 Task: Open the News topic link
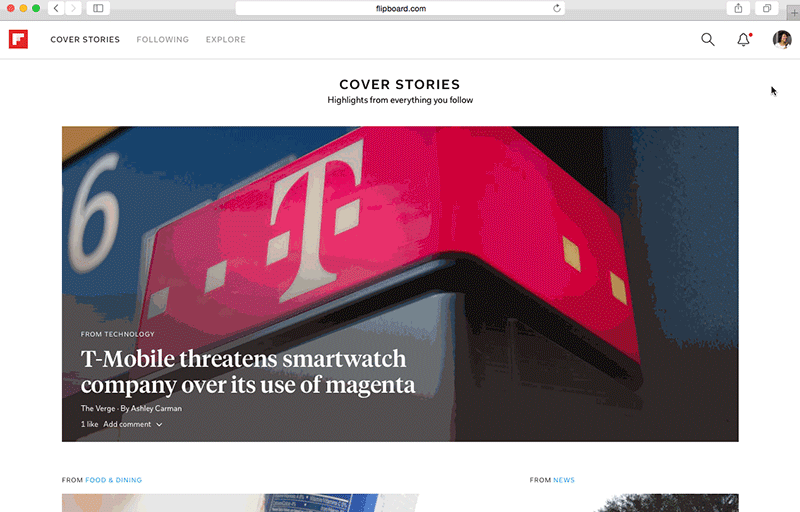coord(564,480)
